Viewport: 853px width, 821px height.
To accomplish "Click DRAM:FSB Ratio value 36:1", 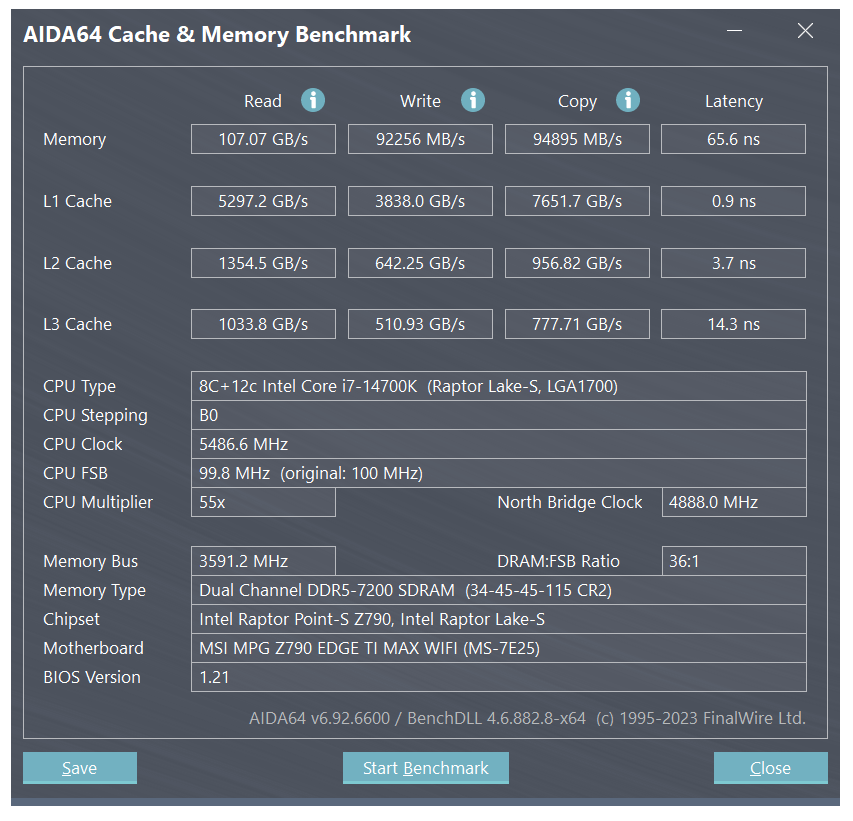I will pyautogui.click(x=734, y=561).
